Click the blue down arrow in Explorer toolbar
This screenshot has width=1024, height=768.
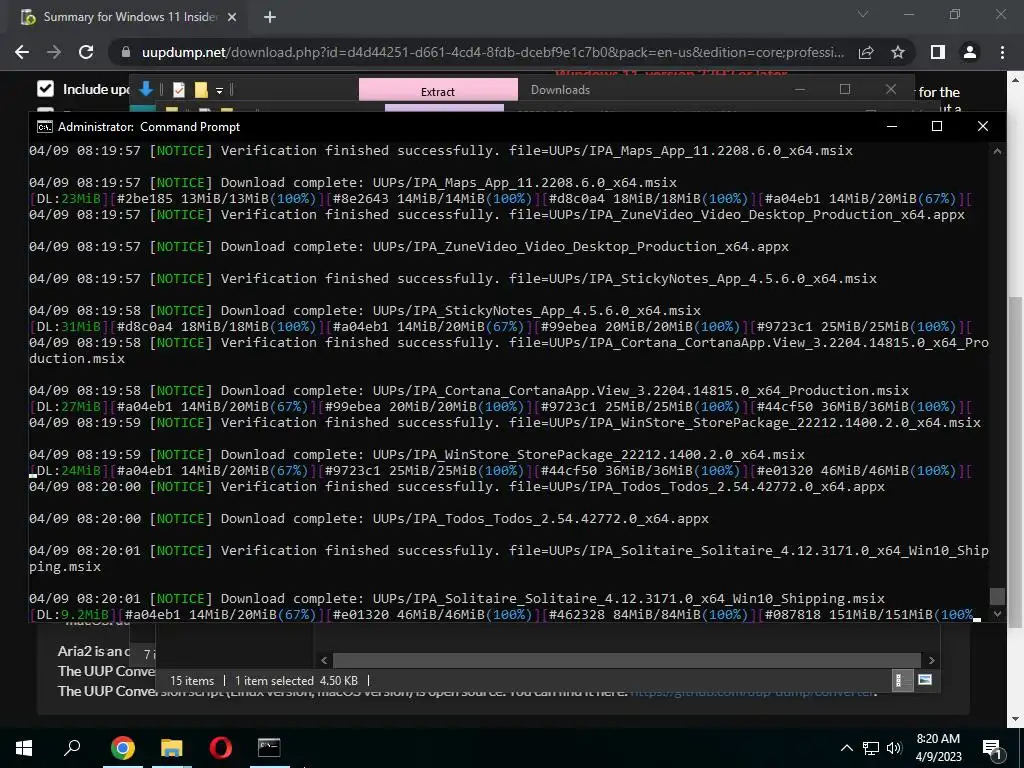(x=146, y=89)
